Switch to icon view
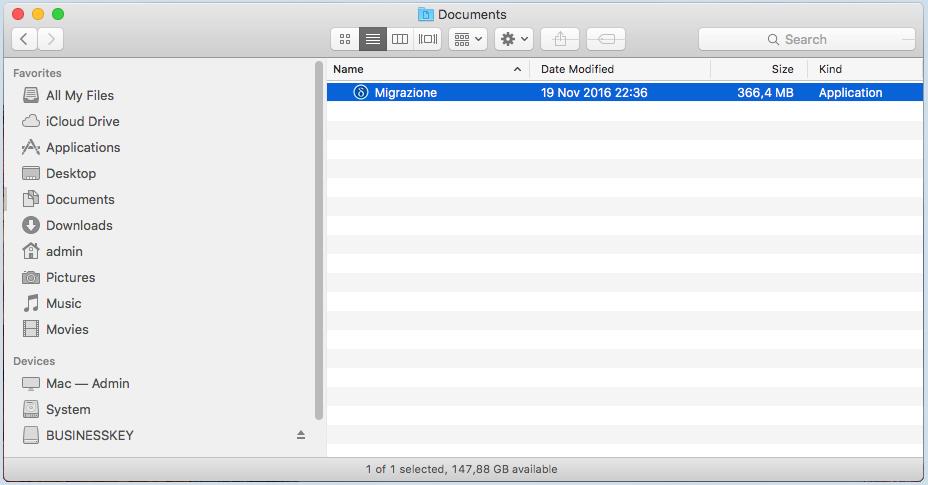 345,39
